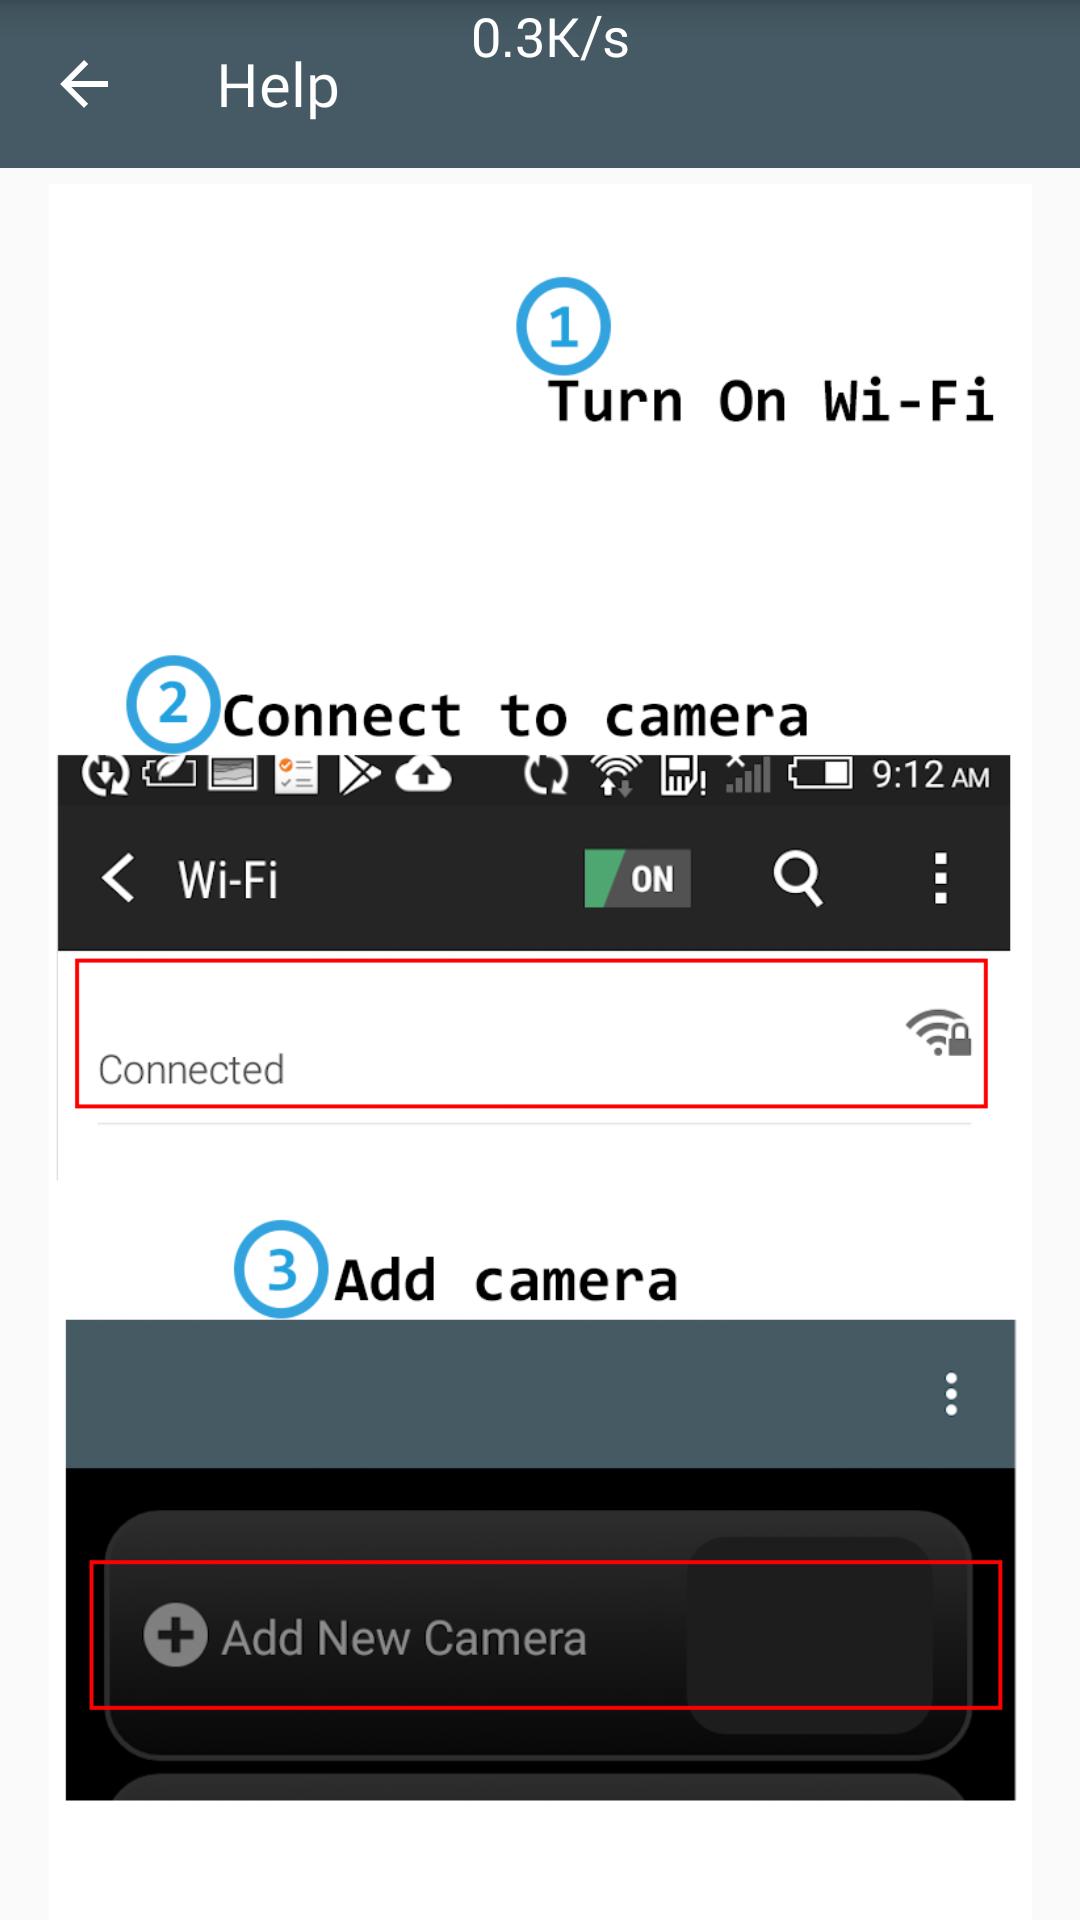The width and height of the screenshot is (1080, 1920).
Task: Go back using the arrow beside Help
Action: [84, 84]
